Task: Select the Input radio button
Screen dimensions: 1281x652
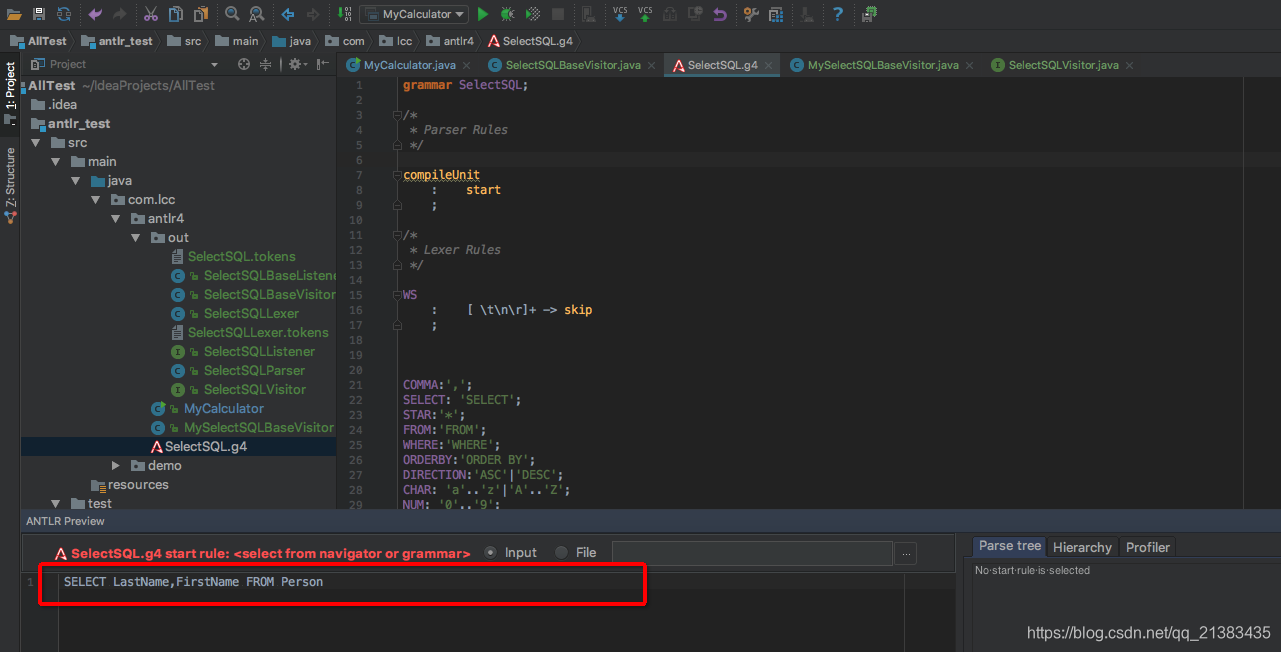Action: [x=490, y=552]
